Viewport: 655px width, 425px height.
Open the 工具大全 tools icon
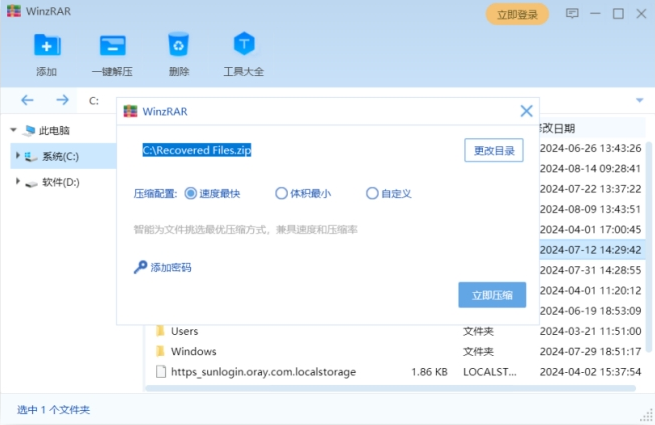244,43
